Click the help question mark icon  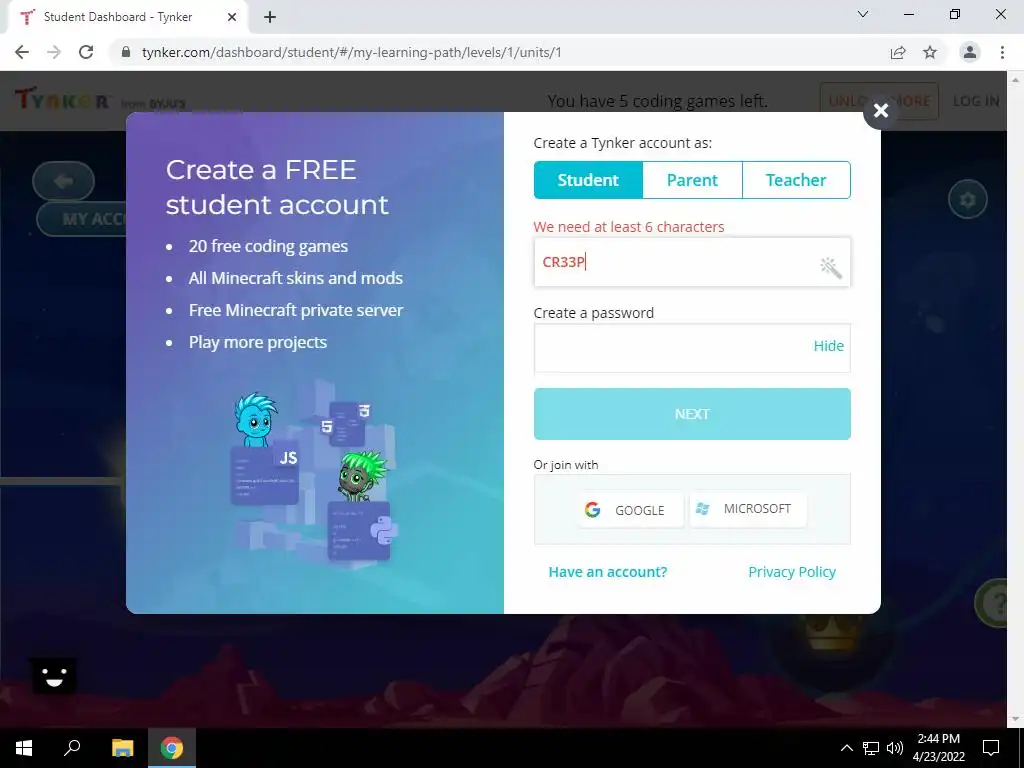point(995,603)
